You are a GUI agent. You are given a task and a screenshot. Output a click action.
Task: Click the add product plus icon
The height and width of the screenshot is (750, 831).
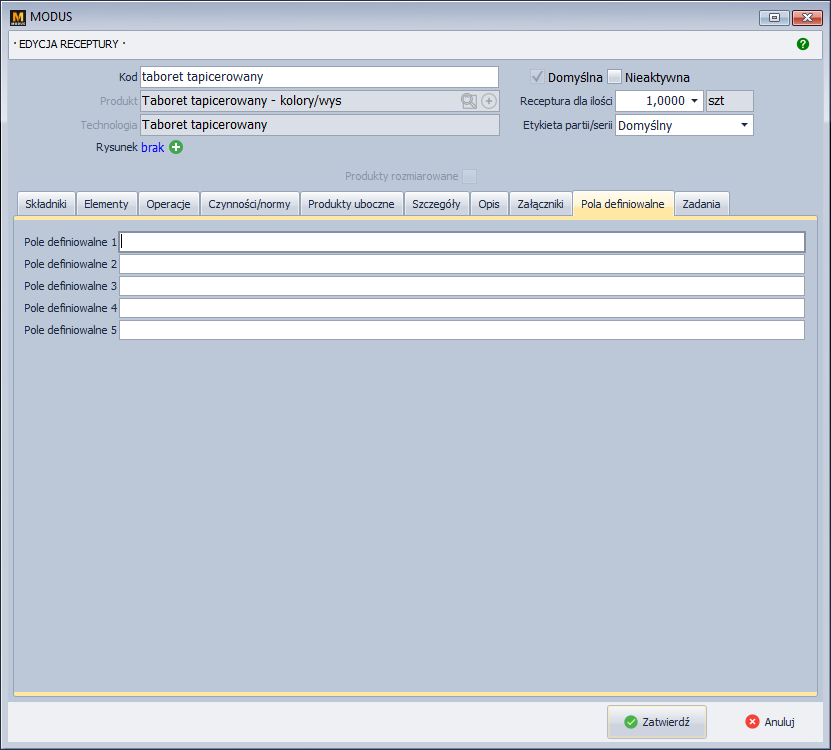(489, 101)
